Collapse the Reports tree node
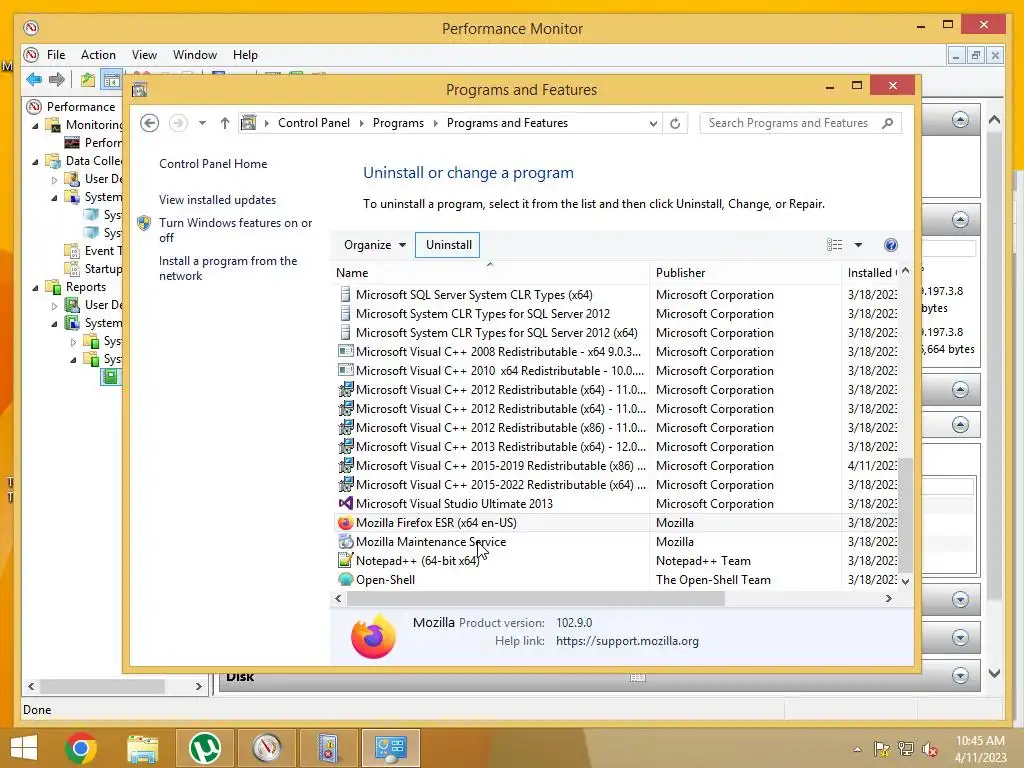 [36, 287]
